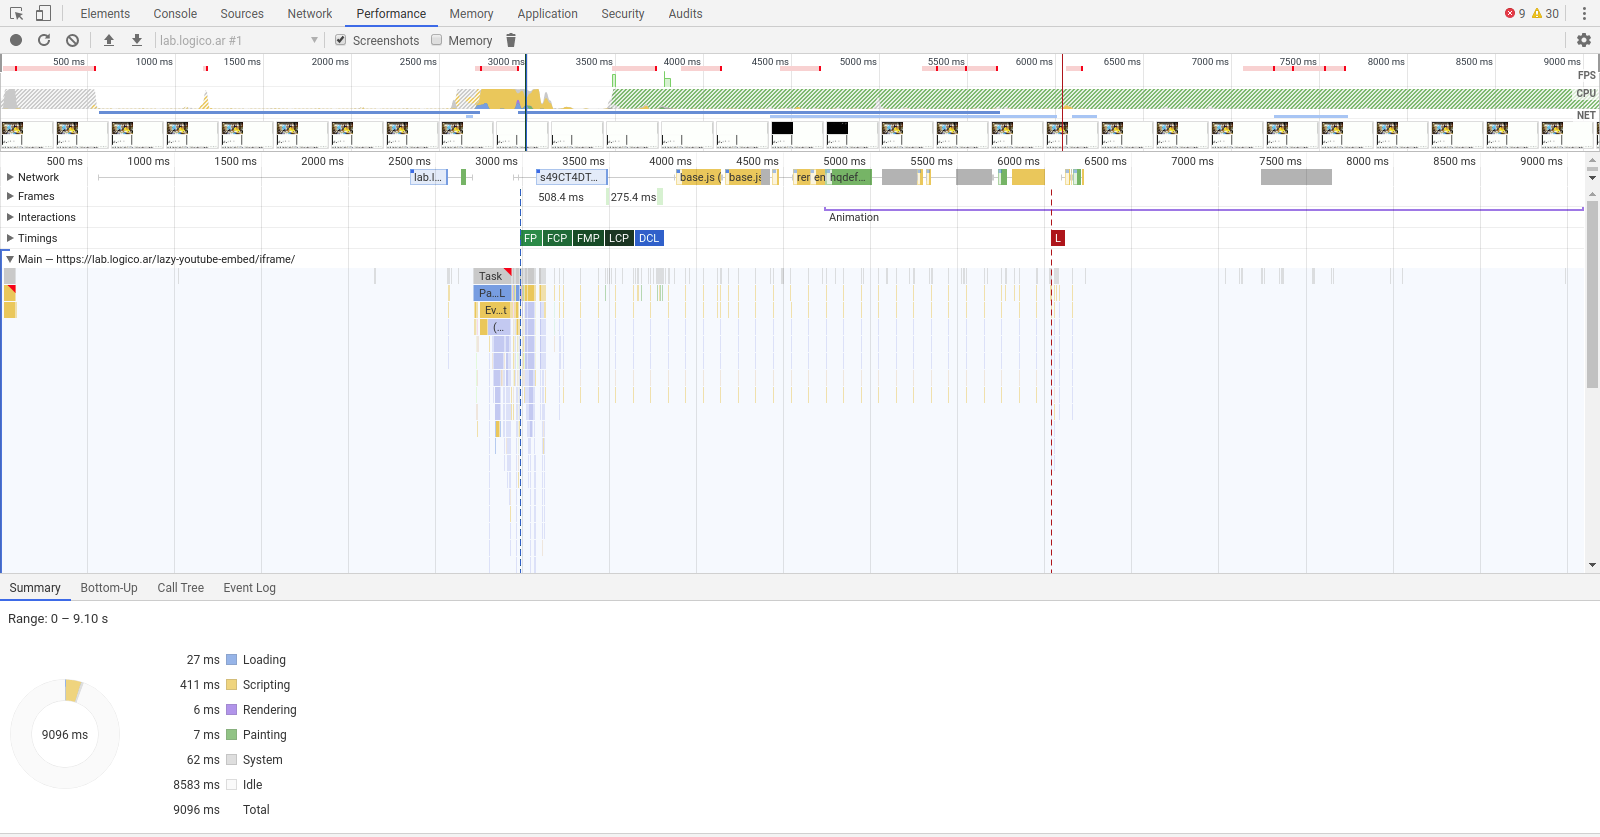Toggle the Memory checkbox
The width and height of the screenshot is (1600, 837).
coord(437,40)
